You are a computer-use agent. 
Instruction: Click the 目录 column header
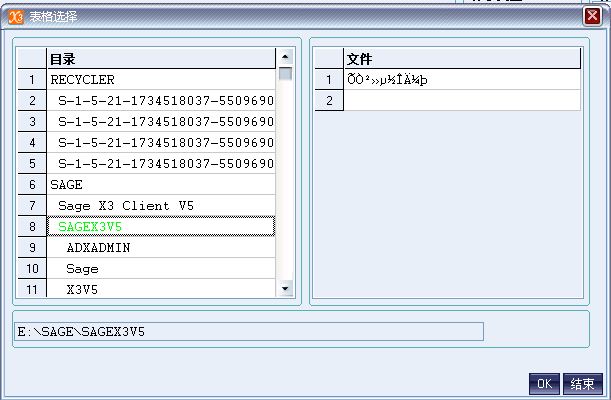160,59
